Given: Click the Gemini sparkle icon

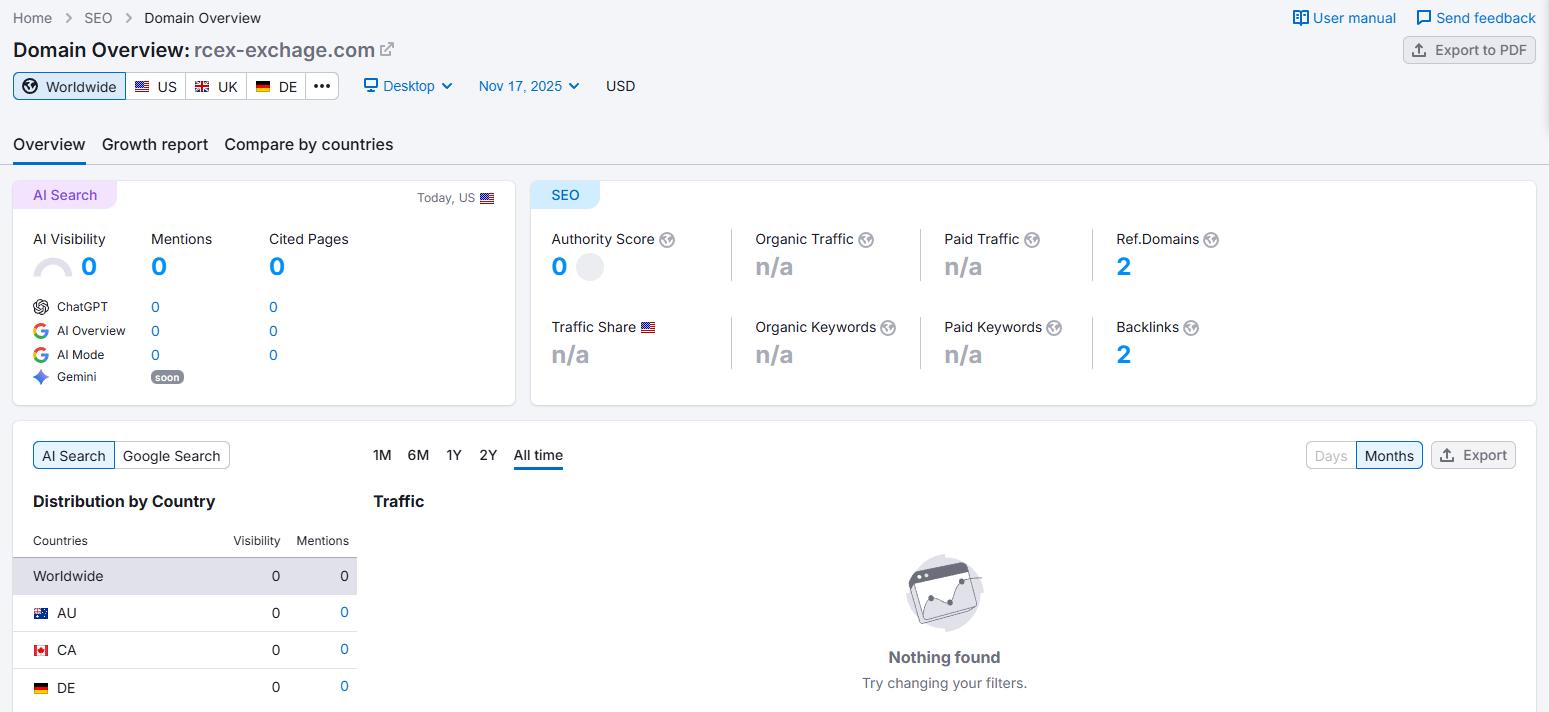Looking at the screenshot, I should (x=41, y=377).
